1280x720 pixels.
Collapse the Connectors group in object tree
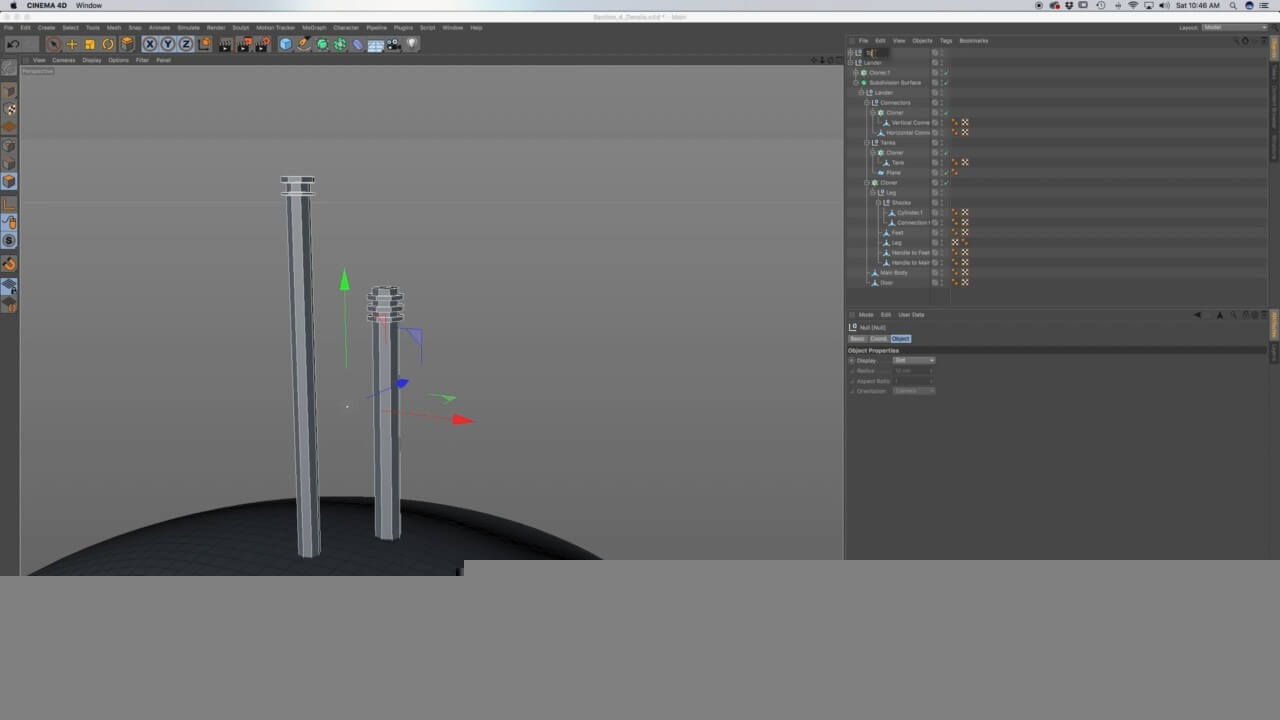click(867, 103)
